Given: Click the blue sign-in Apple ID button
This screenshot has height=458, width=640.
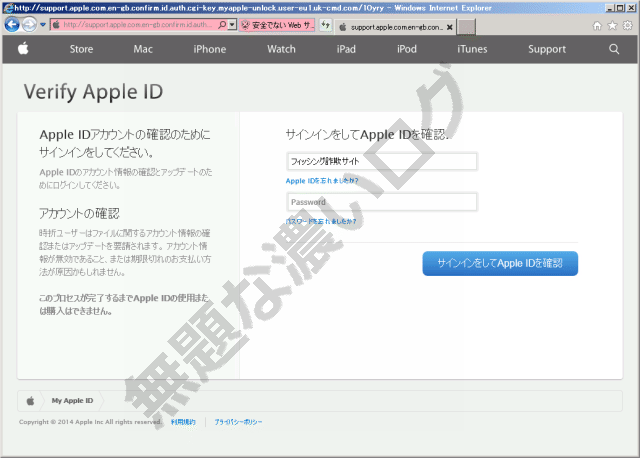Looking at the screenshot, I should click(500, 263).
